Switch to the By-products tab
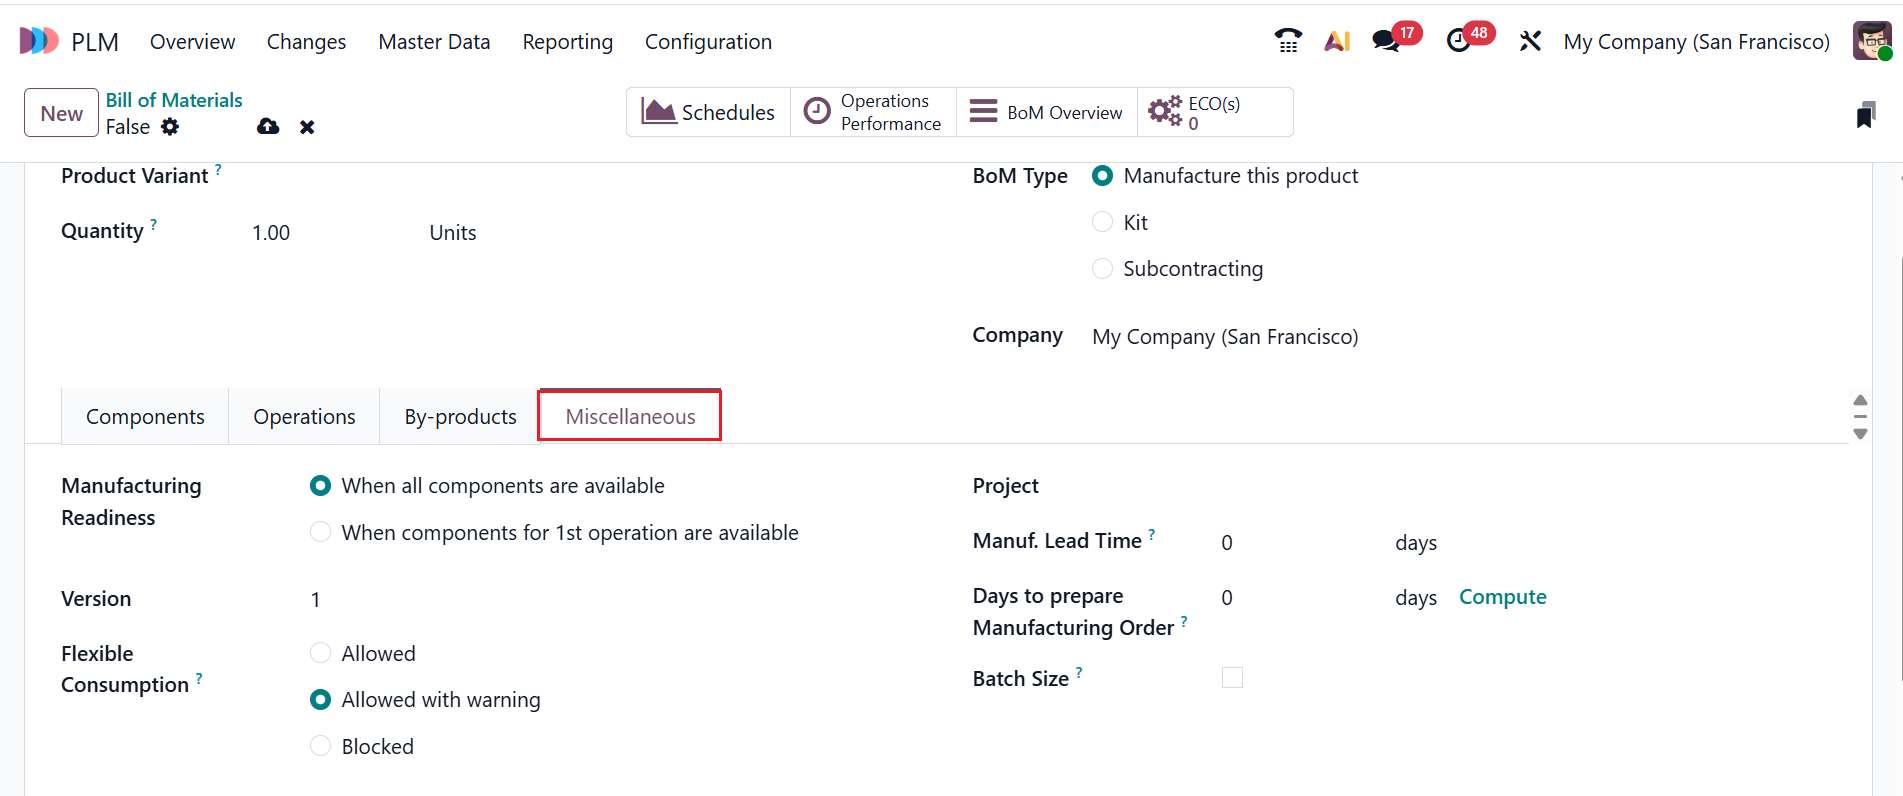The height and width of the screenshot is (796, 1903). [459, 416]
